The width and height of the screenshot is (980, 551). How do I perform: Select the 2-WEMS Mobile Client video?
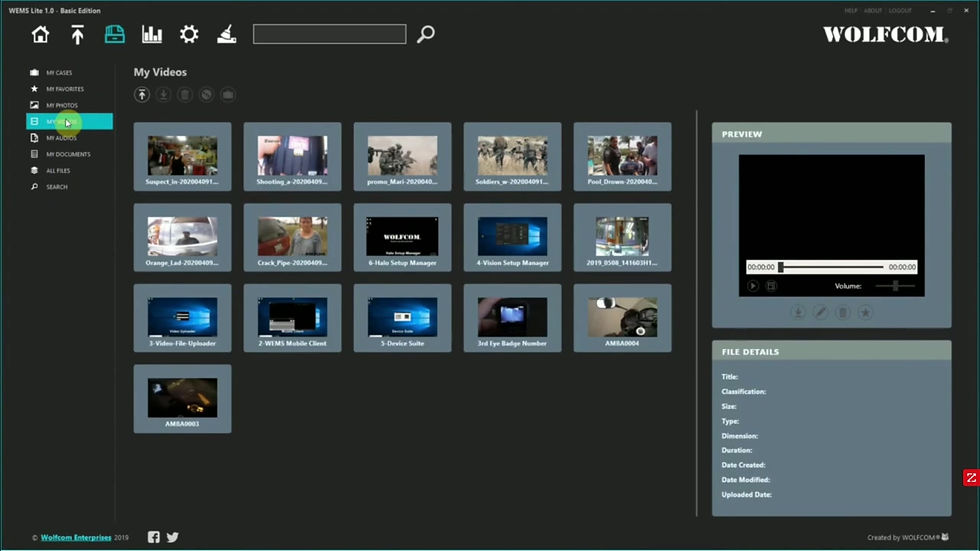tap(292, 318)
